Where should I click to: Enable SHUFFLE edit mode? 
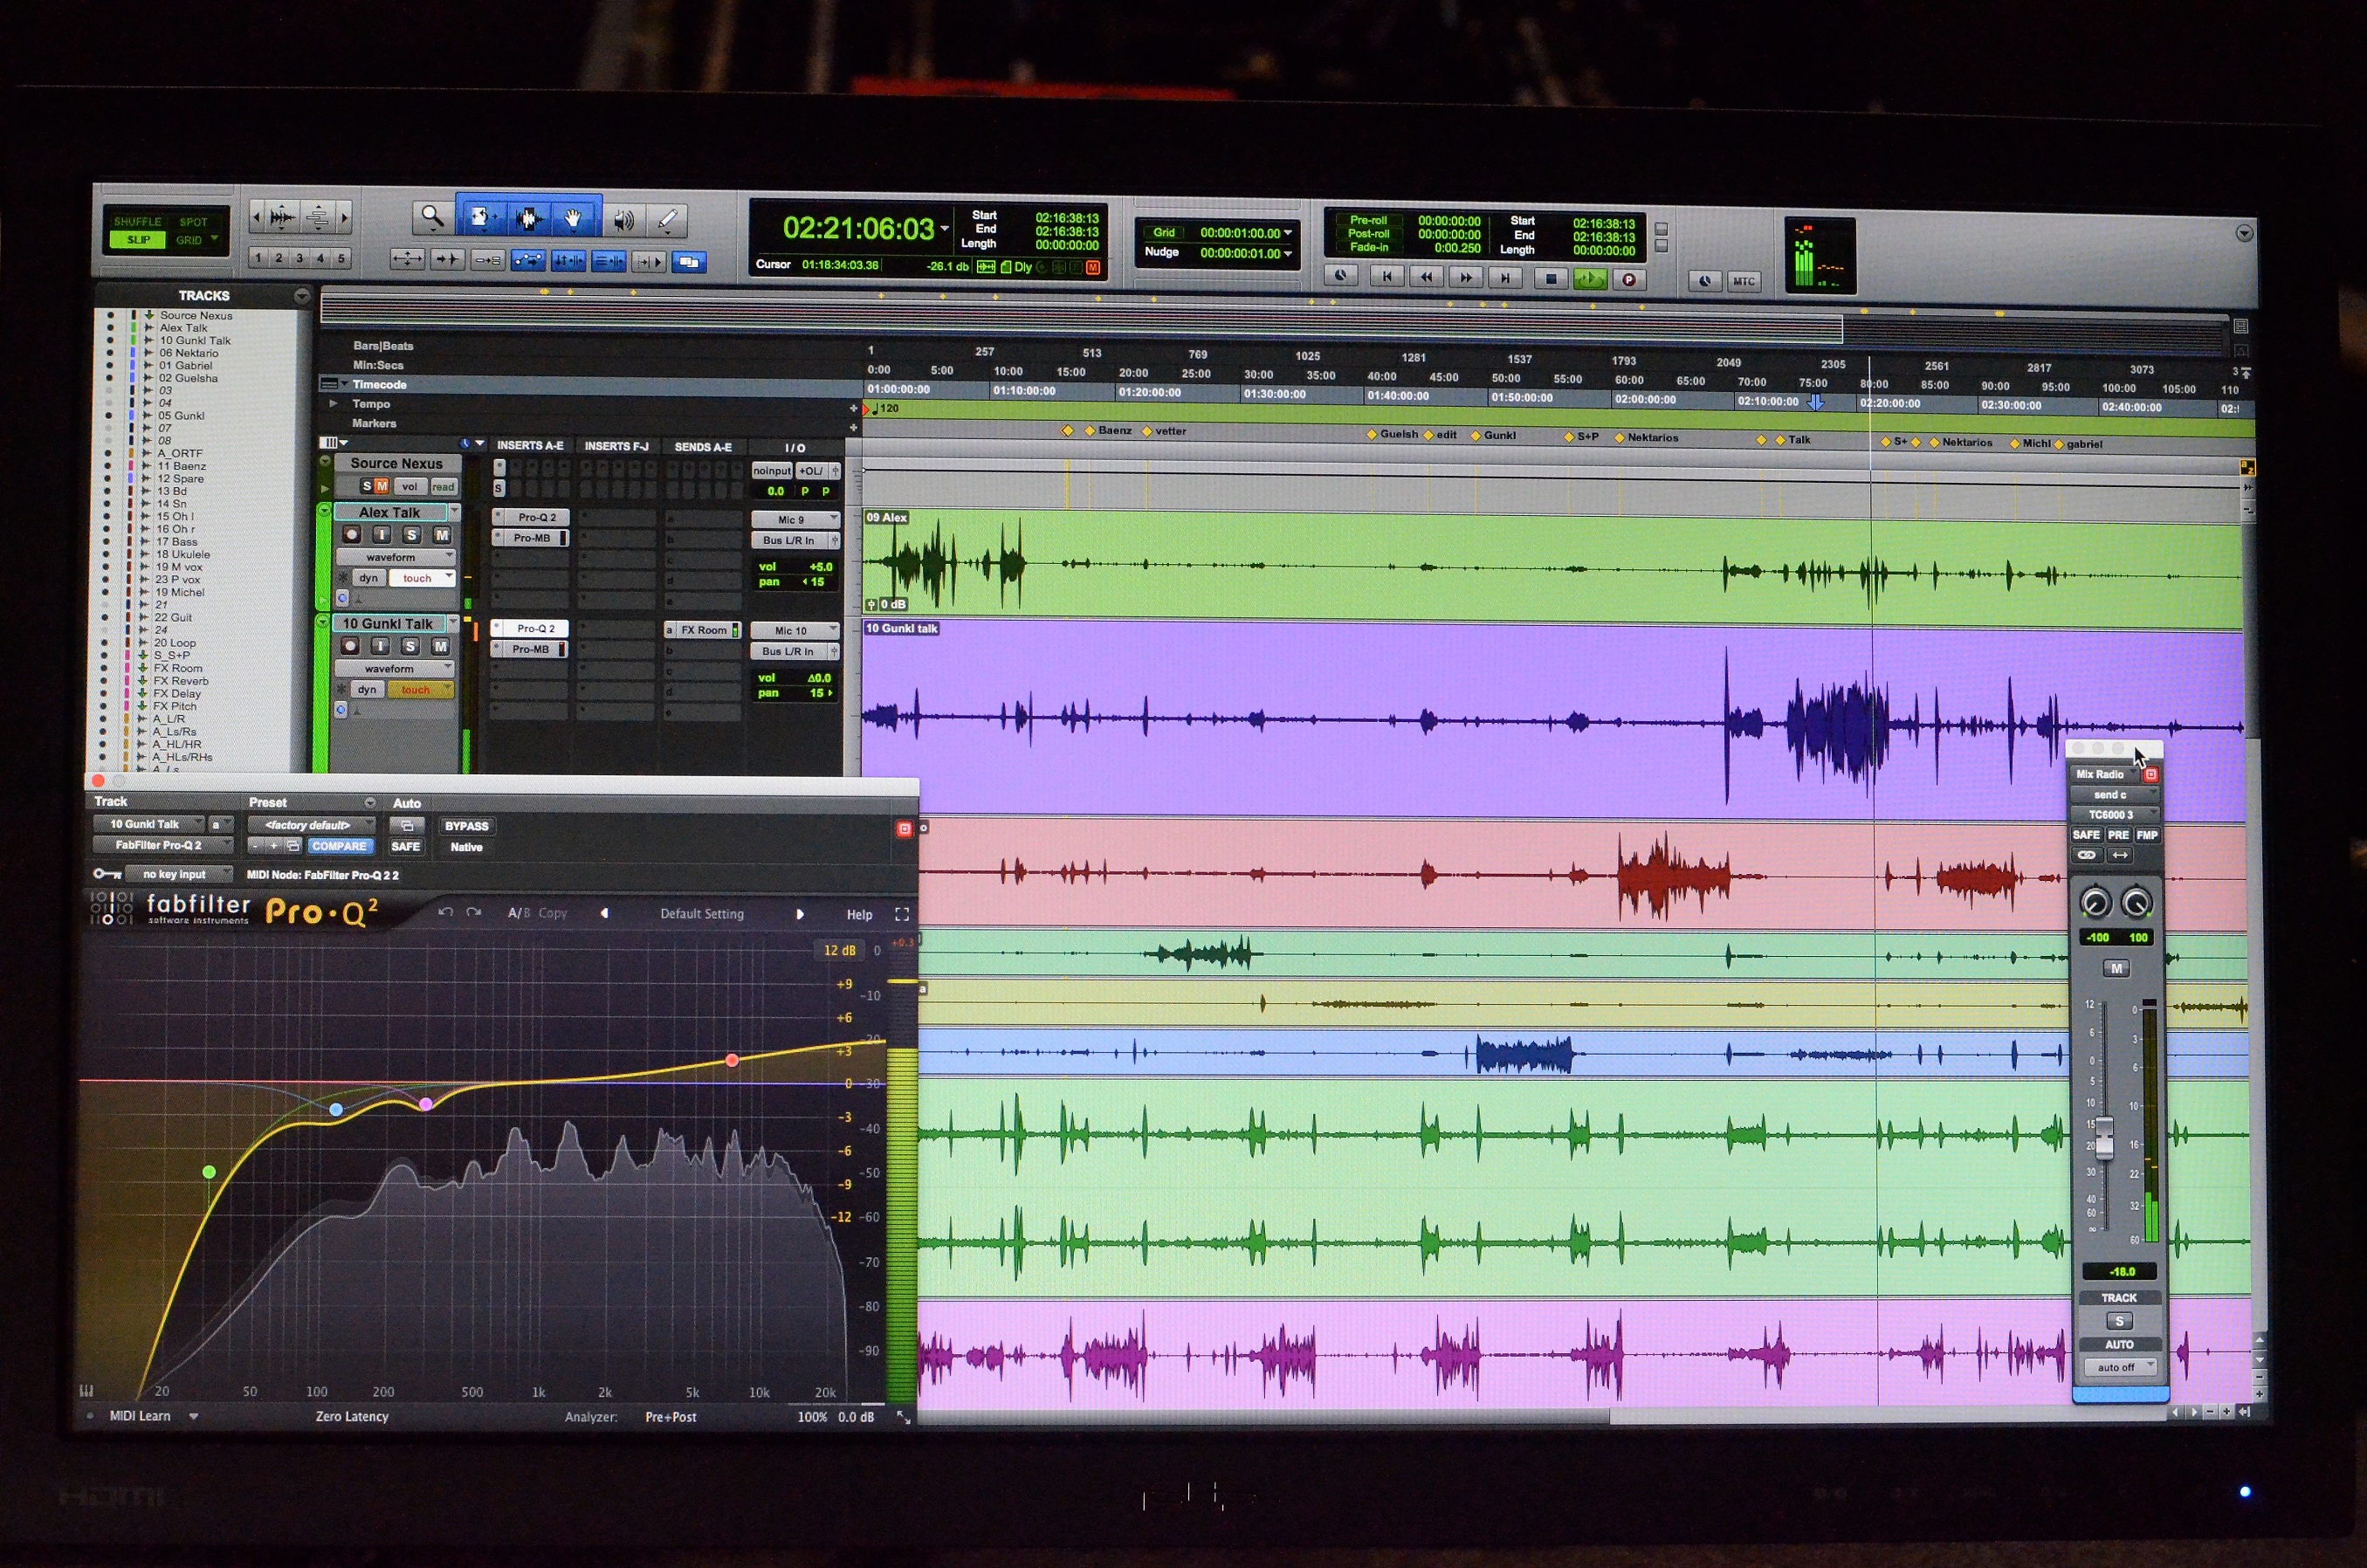137,221
